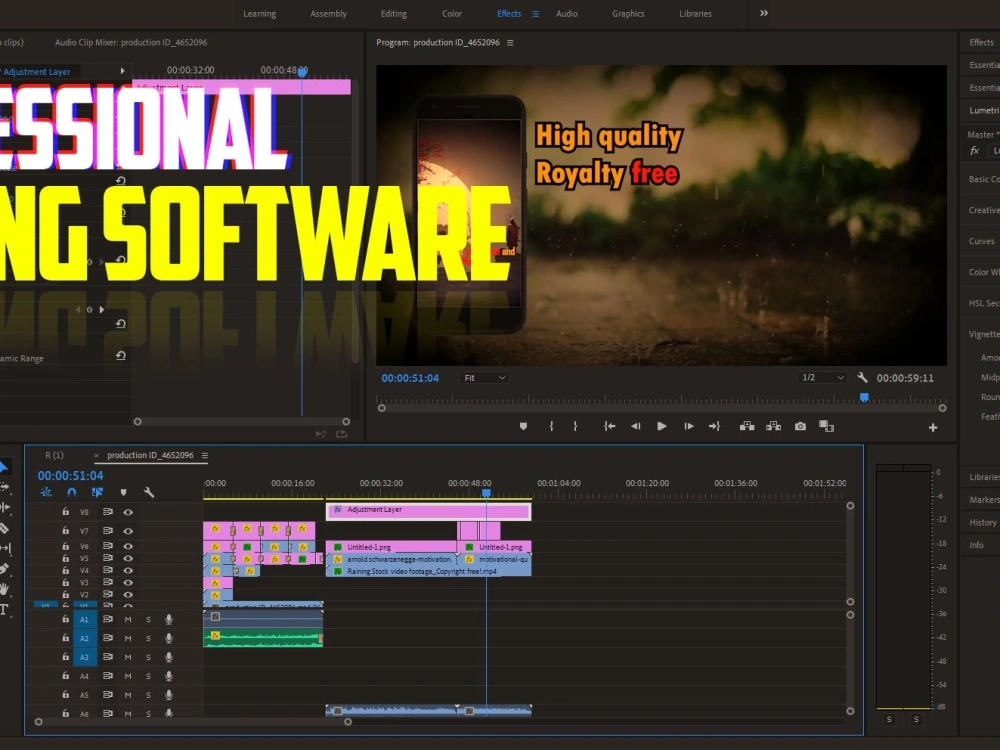This screenshot has height=750, width=1000.
Task: Click the Program monitor playhead marker
Action: 864,397
